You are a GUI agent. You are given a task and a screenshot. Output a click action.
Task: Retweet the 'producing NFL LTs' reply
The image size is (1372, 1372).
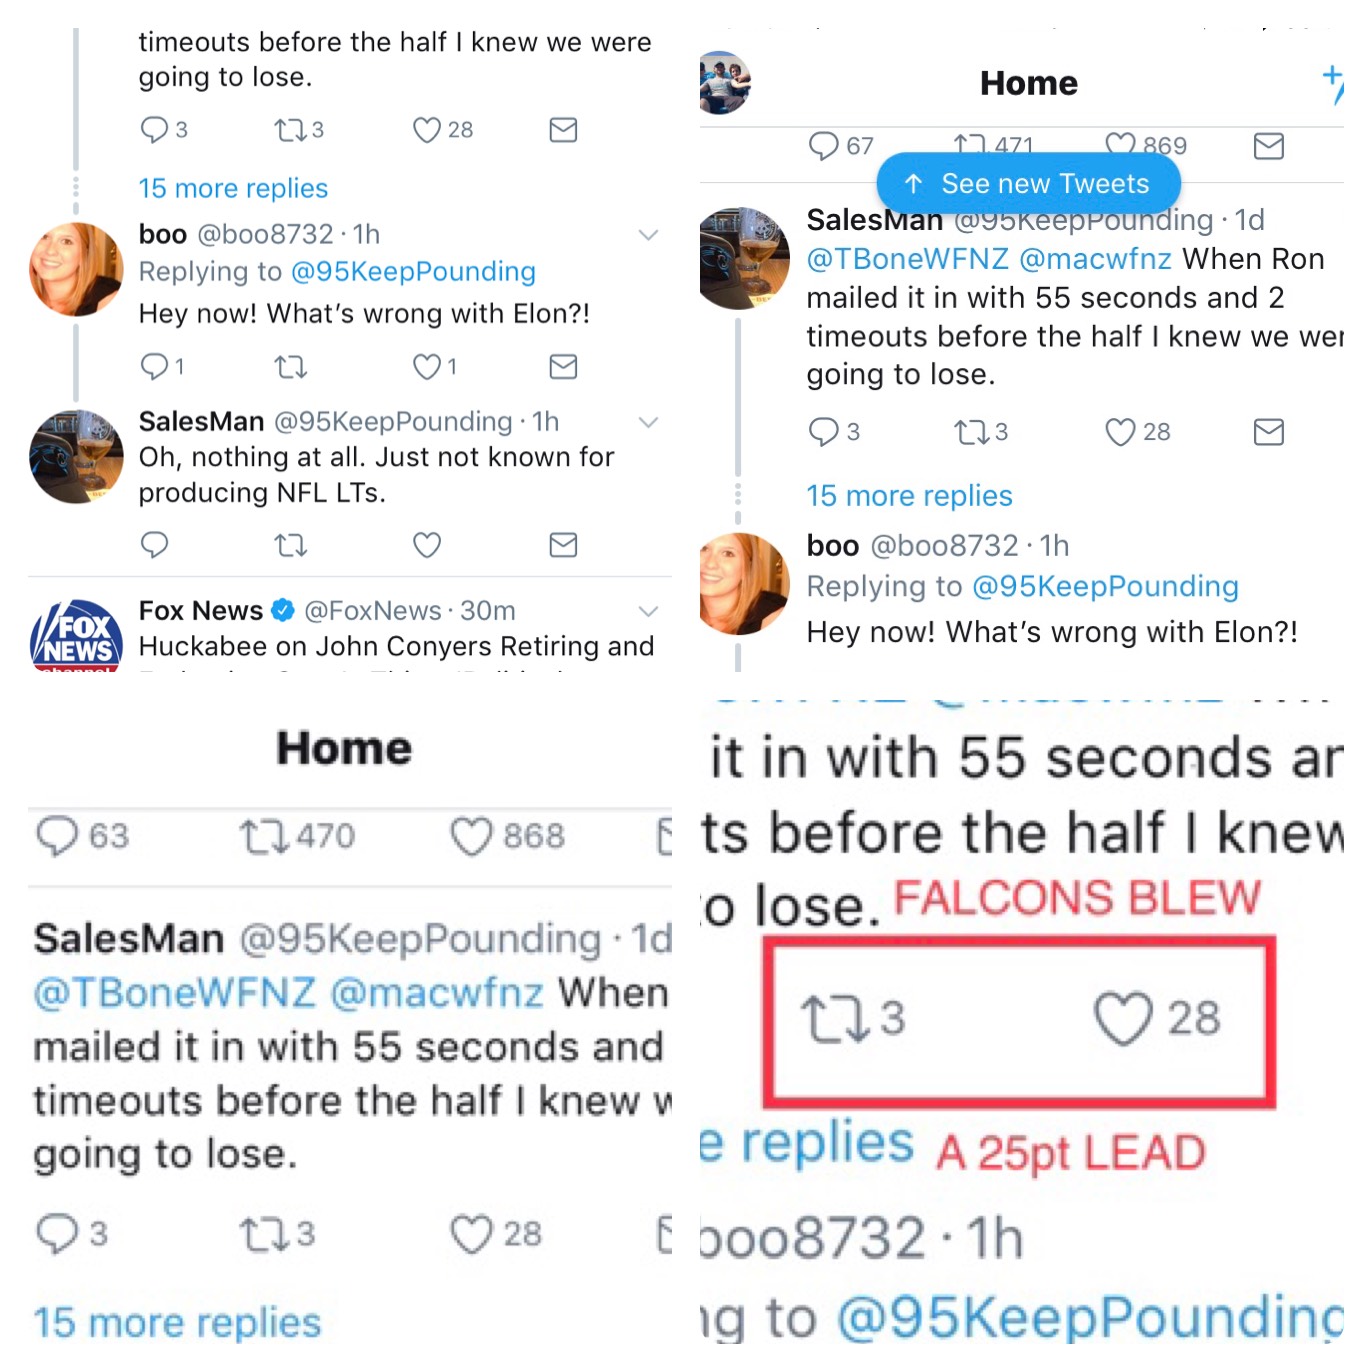pos(291,545)
